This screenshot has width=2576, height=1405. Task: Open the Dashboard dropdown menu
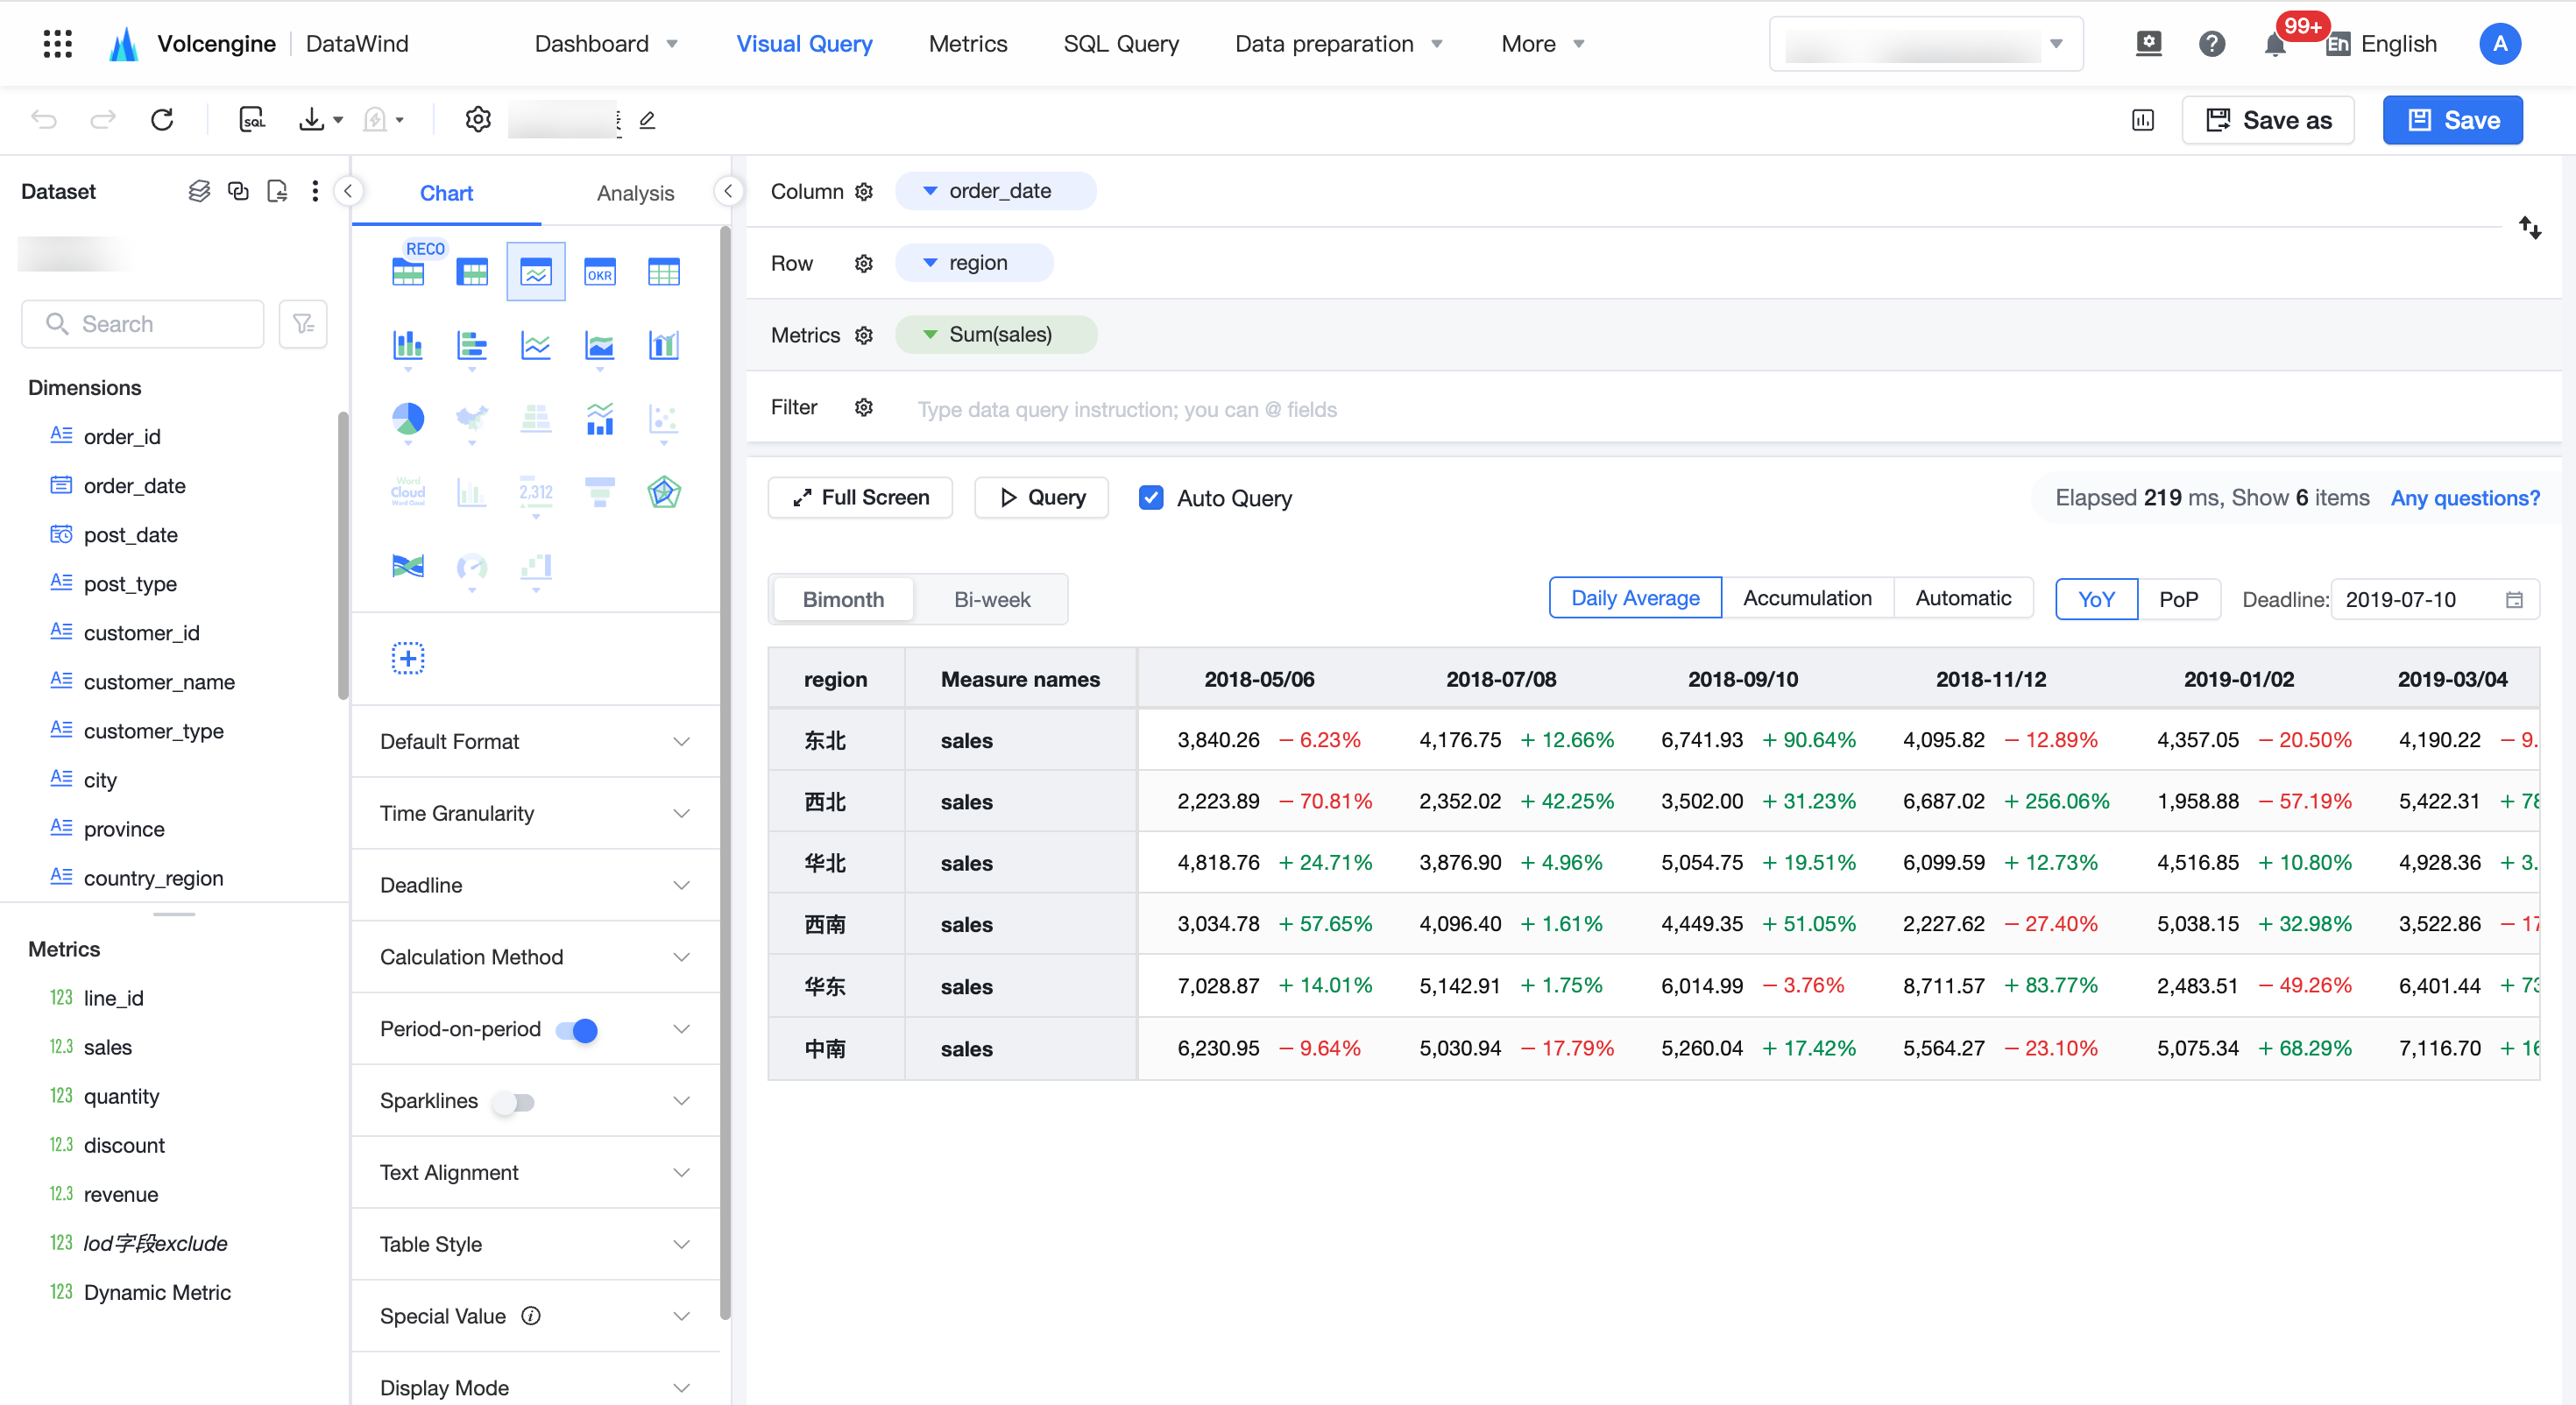pos(606,44)
